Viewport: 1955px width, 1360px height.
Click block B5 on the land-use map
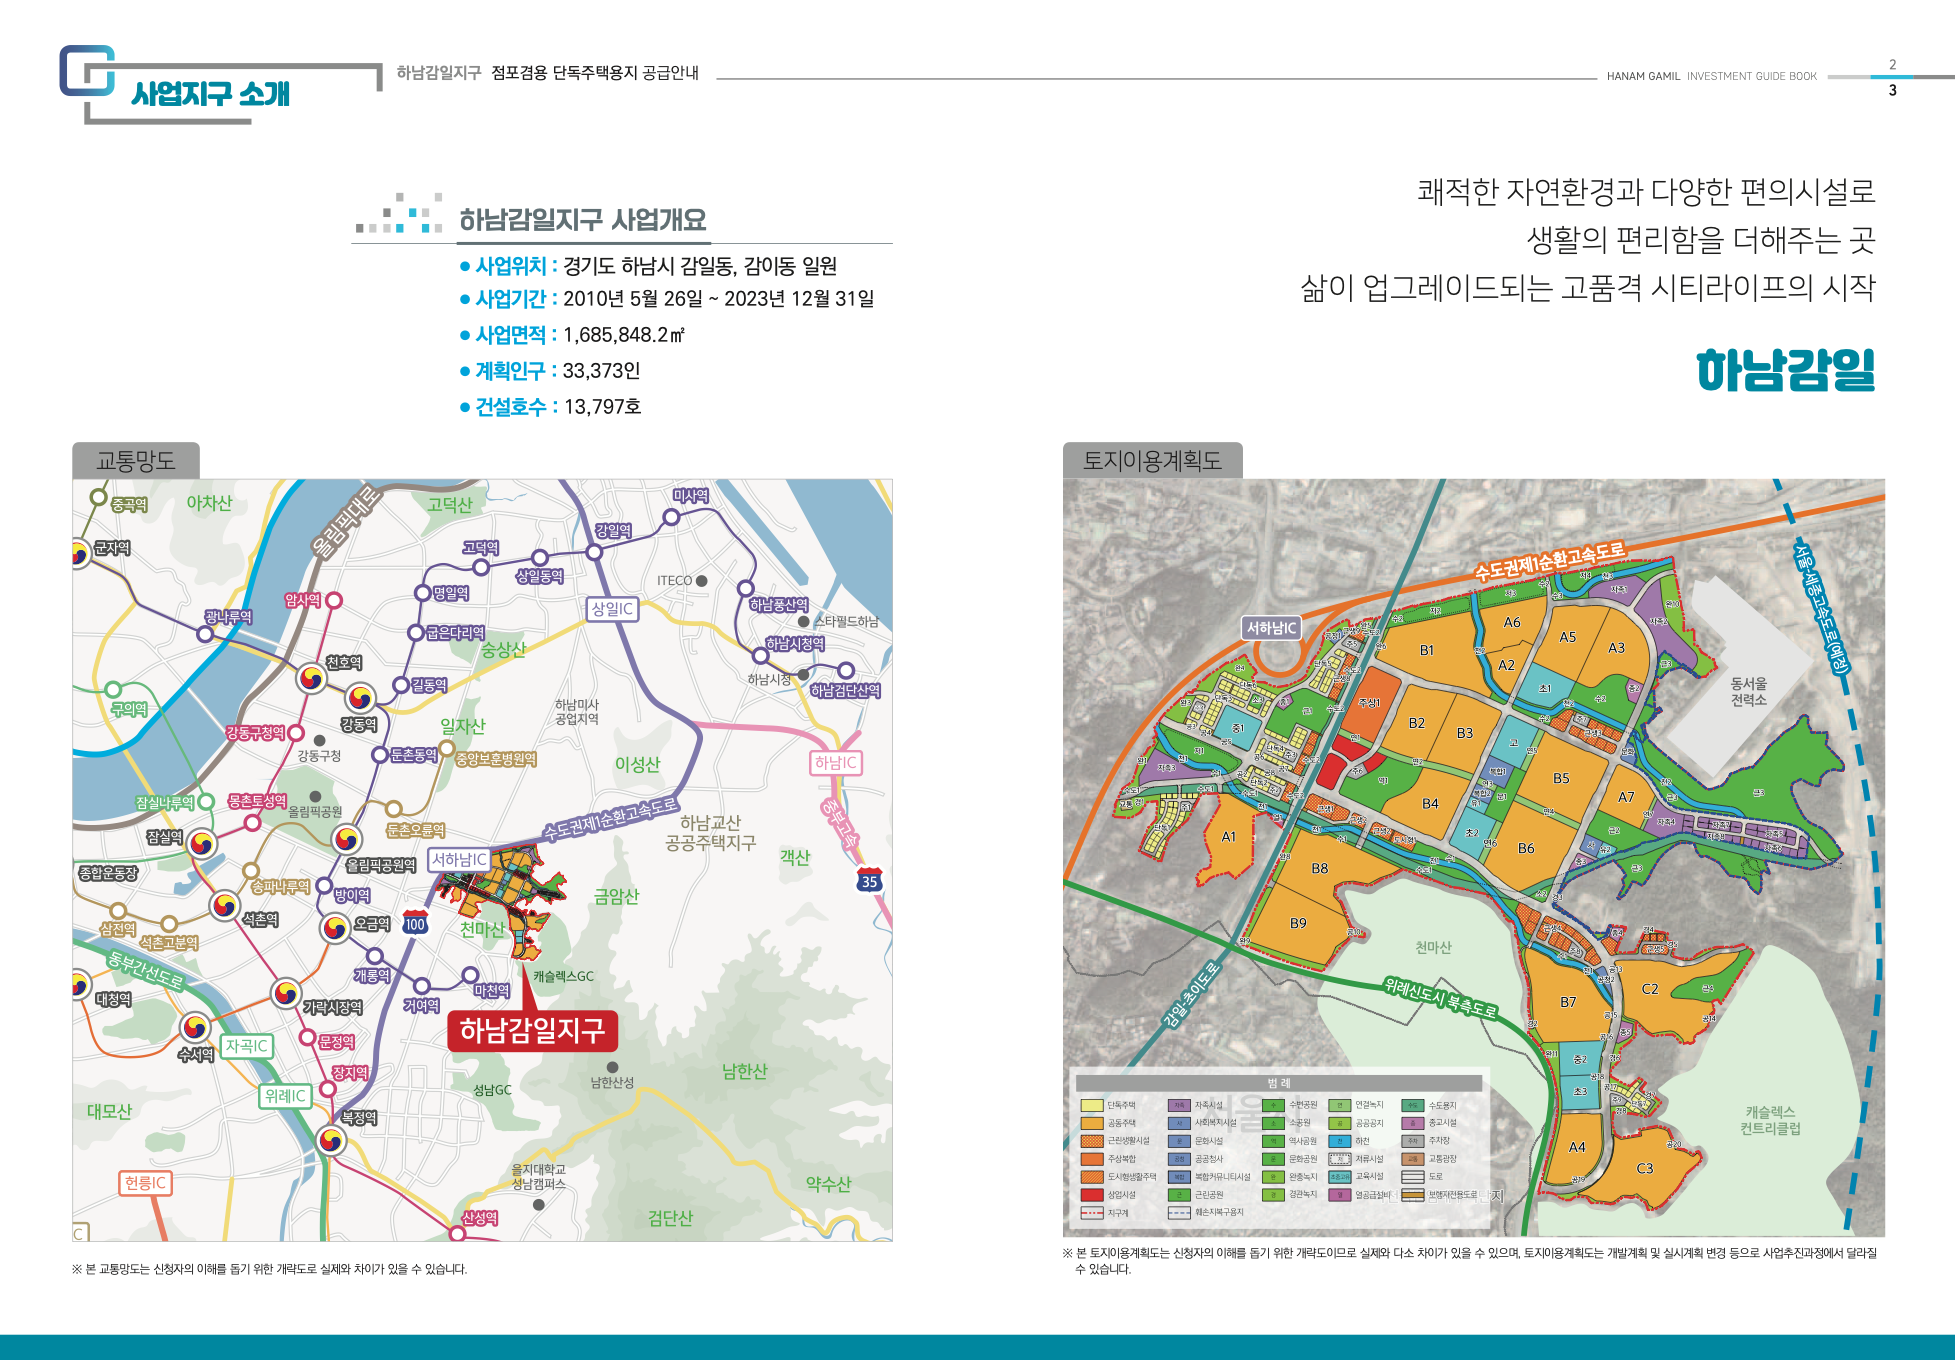pyautogui.click(x=1561, y=778)
